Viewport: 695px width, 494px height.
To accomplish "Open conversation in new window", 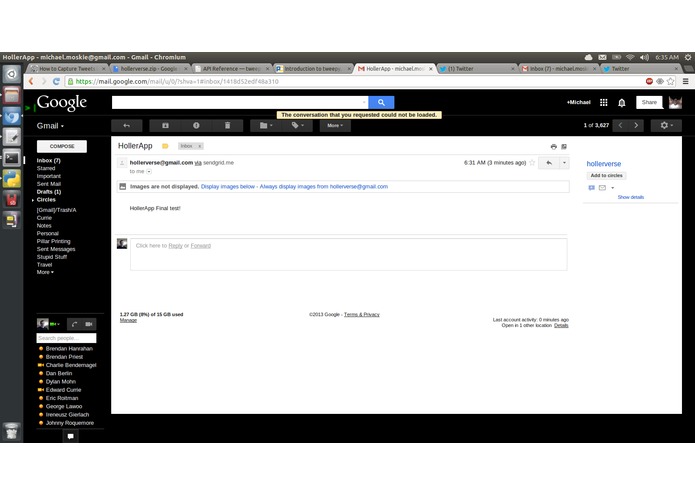I will tap(564, 147).
